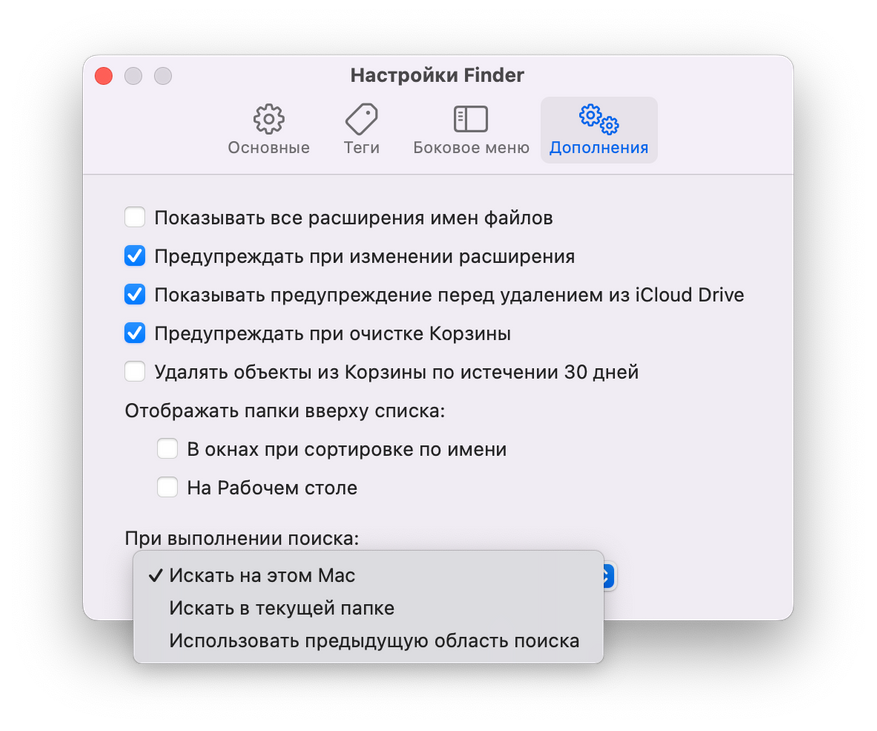Click the Боковое меню sidebar icon
The height and width of the screenshot is (731, 877).
[470, 119]
